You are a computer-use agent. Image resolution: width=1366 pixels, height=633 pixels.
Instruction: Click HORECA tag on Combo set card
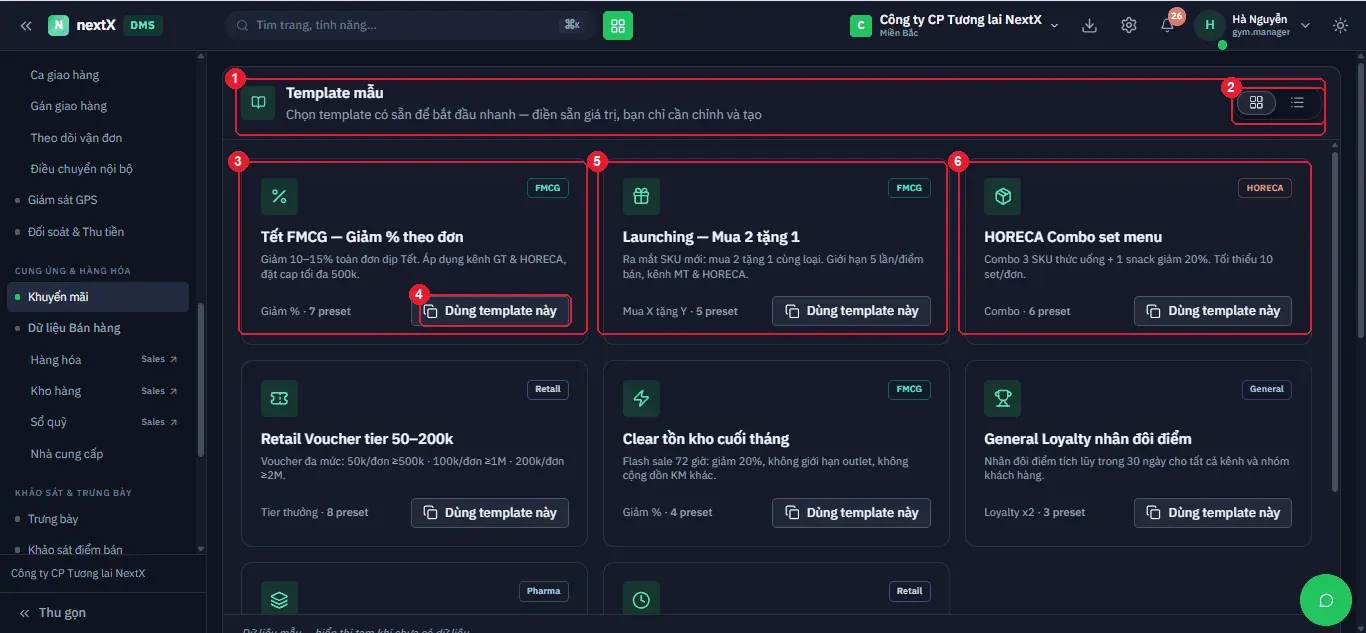(1265, 188)
